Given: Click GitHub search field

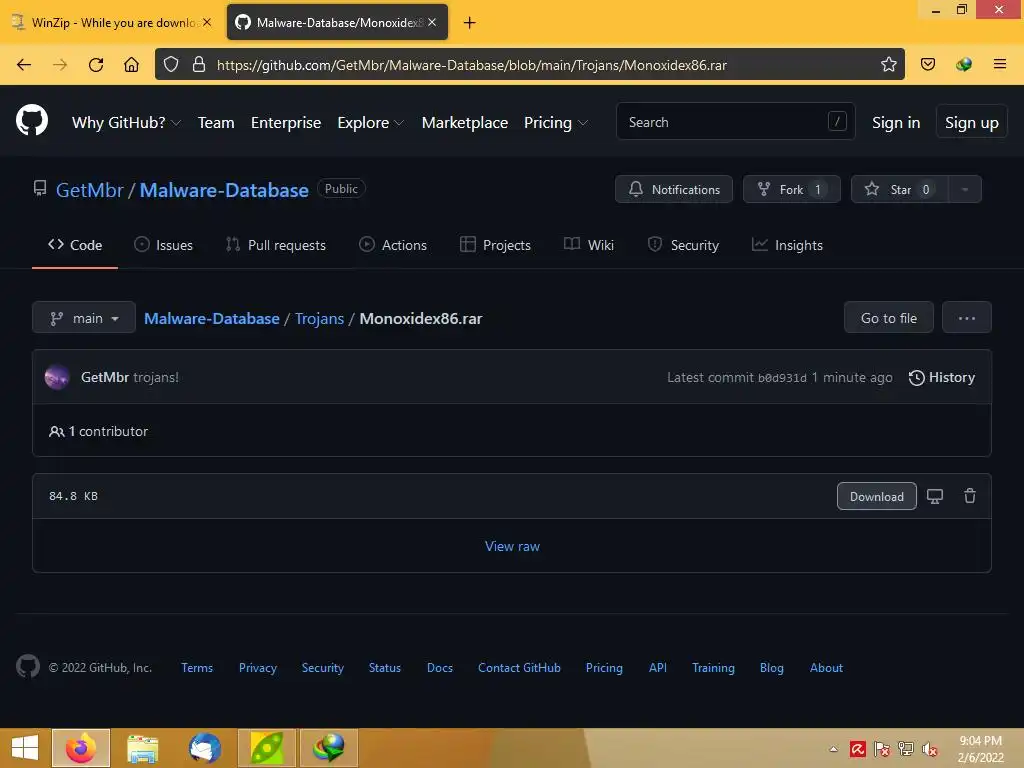Looking at the screenshot, I should tap(735, 122).
